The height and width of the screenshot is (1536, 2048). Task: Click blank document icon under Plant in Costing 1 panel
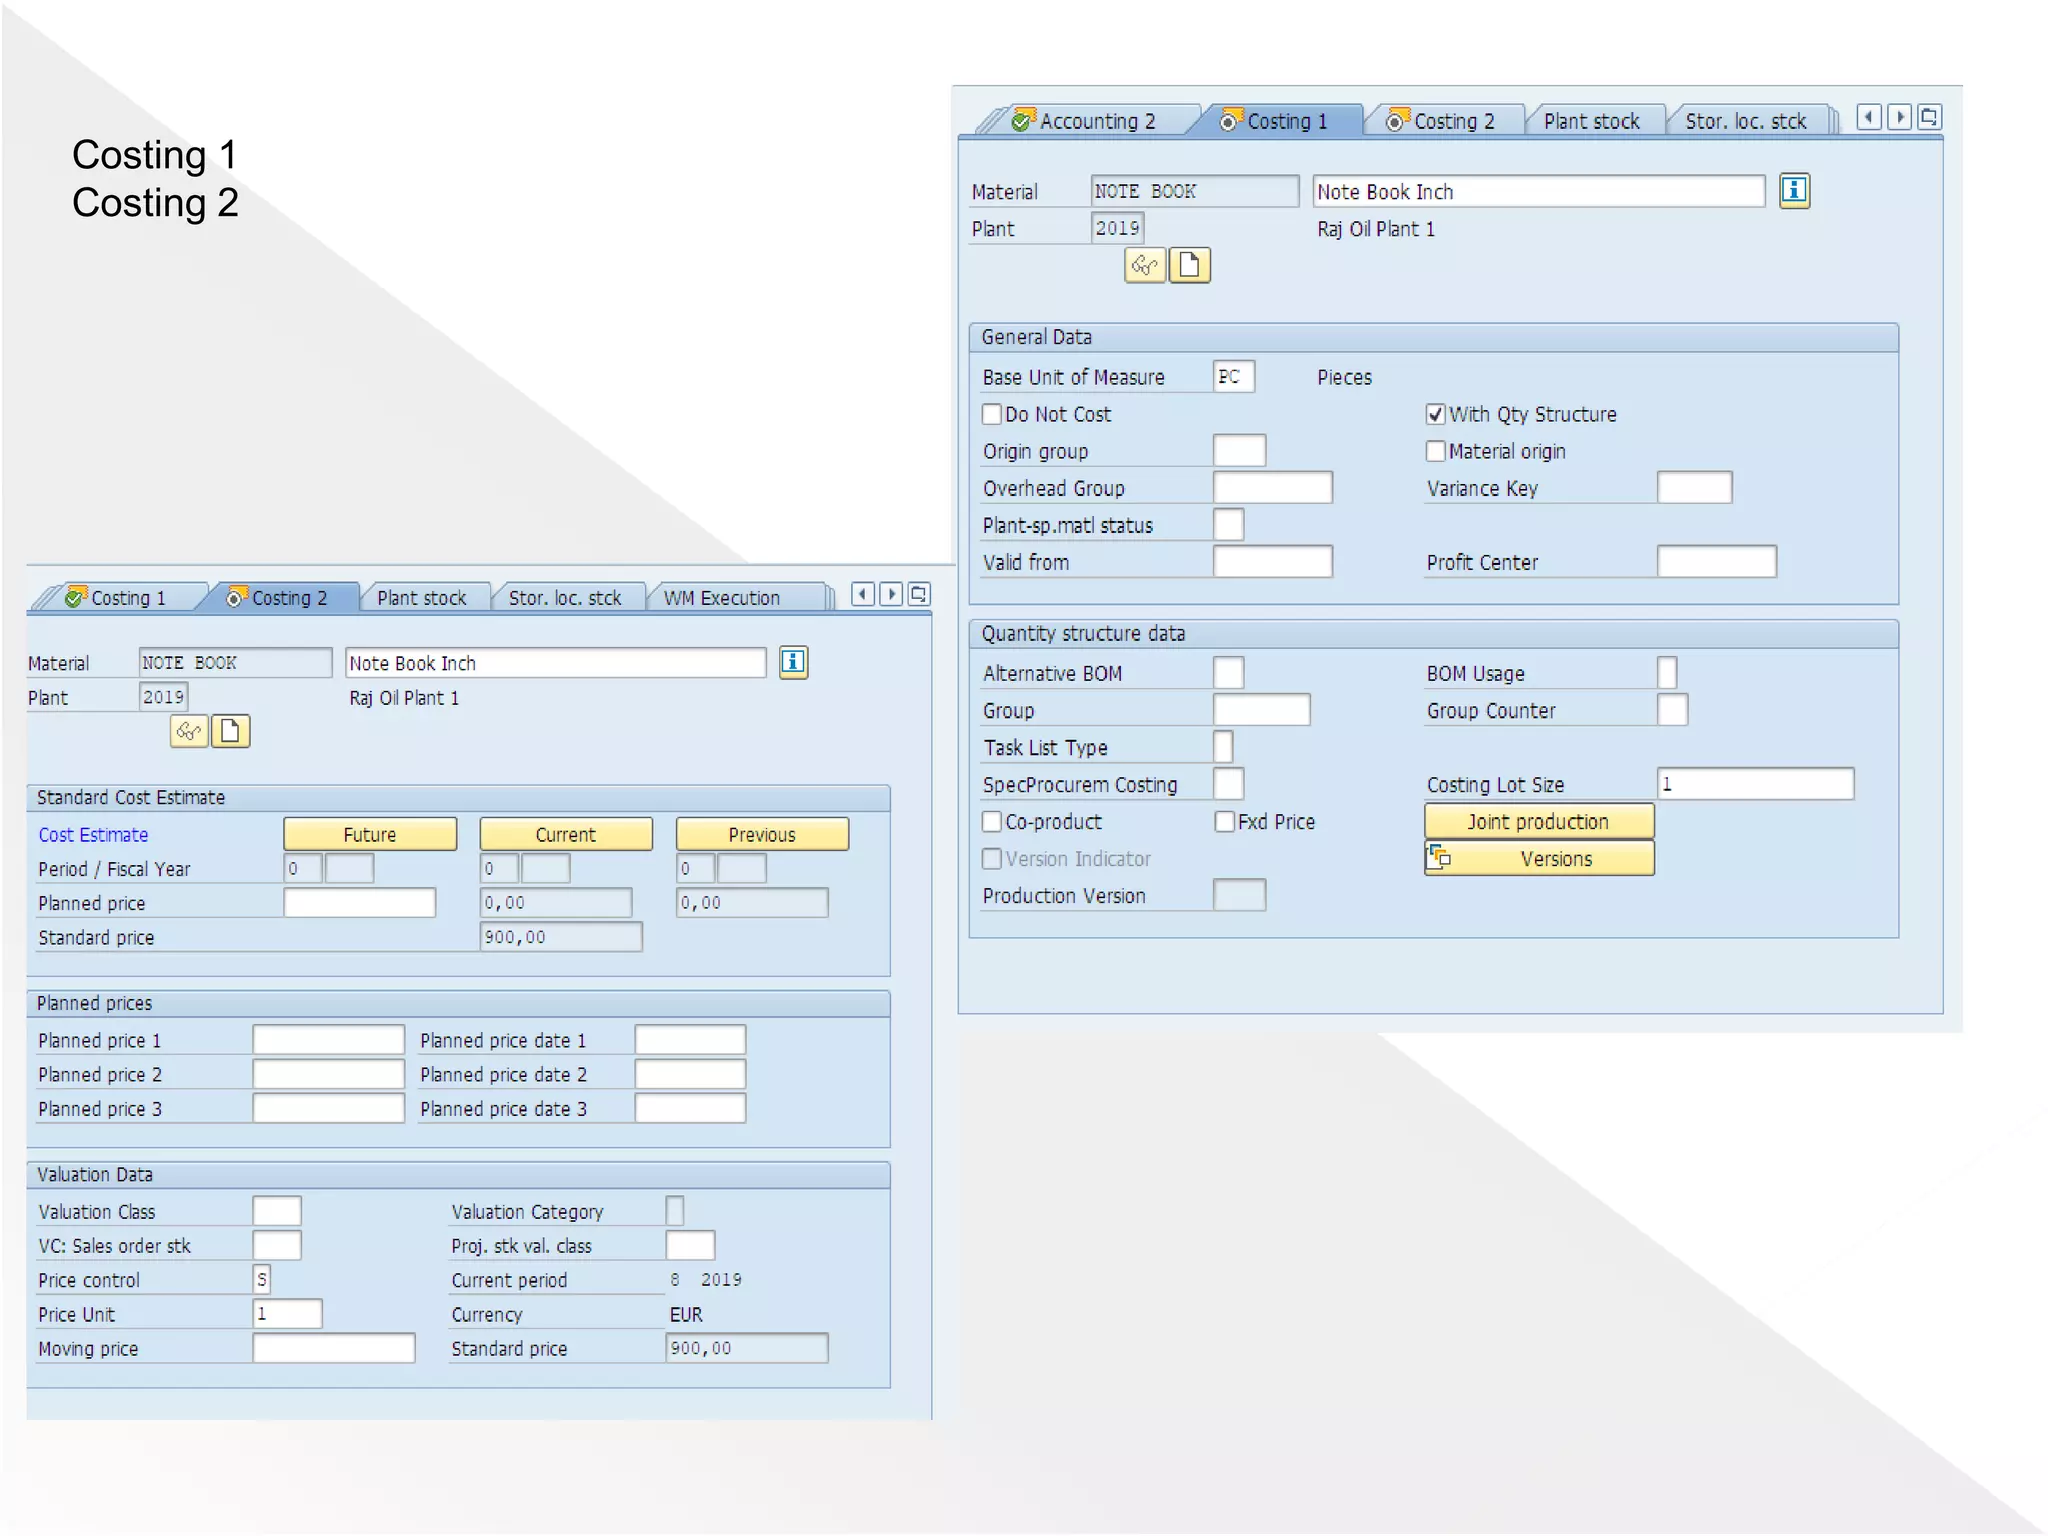click(1189, 265)
